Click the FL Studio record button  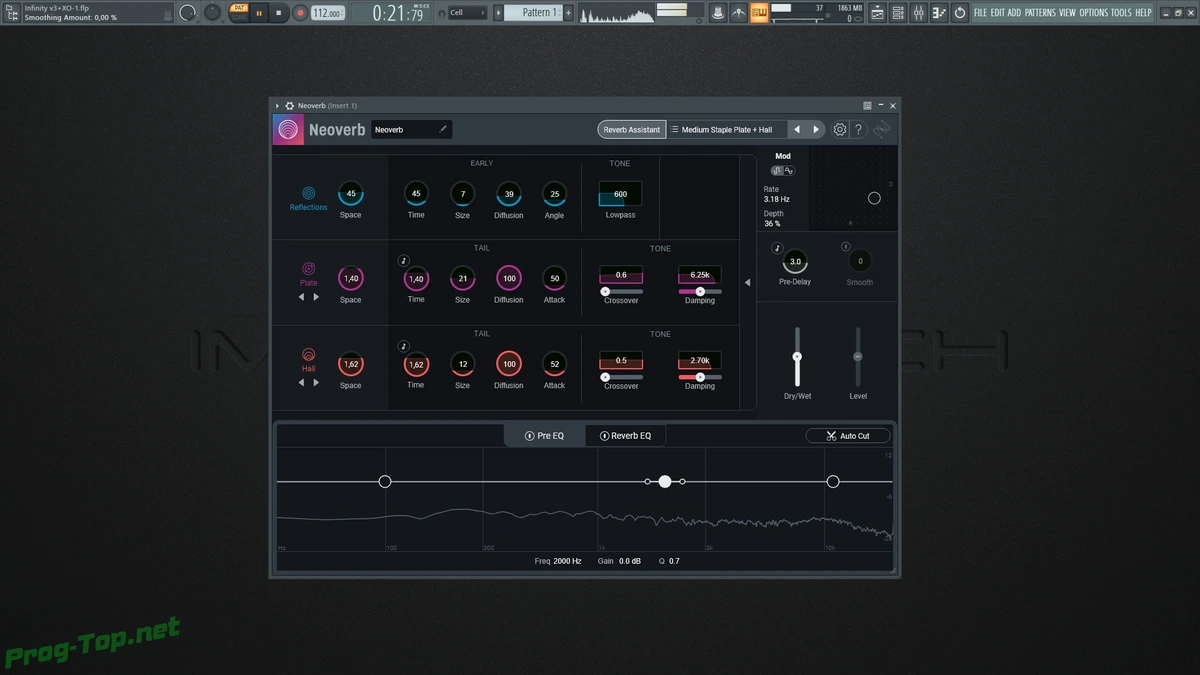pyautogui.click(x=300, y=13)
